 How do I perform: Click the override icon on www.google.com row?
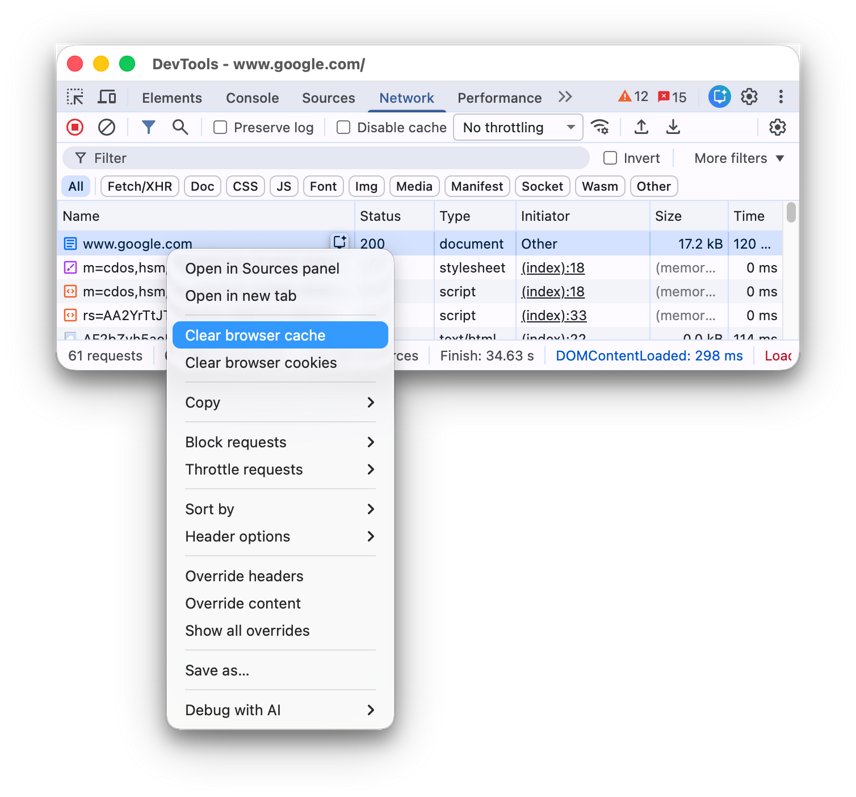pos(340,241)
